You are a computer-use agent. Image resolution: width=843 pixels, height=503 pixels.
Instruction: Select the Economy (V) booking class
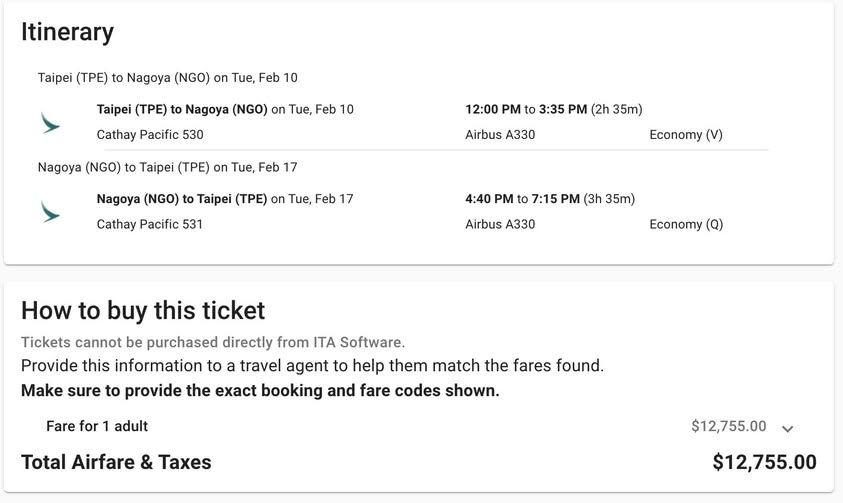(x=686, y=135)
